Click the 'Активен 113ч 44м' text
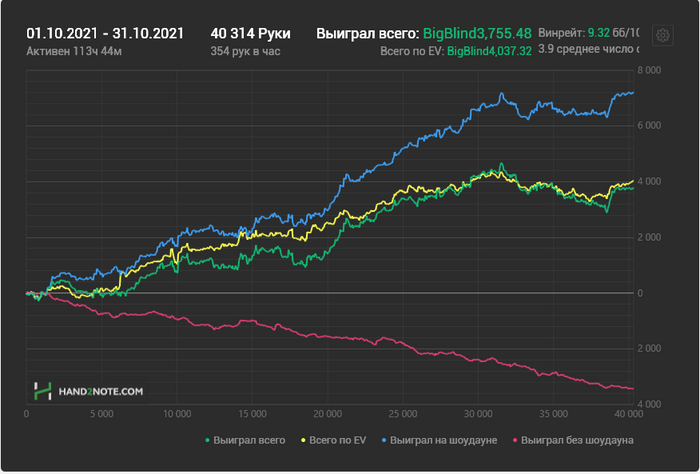This screenshot has height=474, width=700. pos(74,51)
